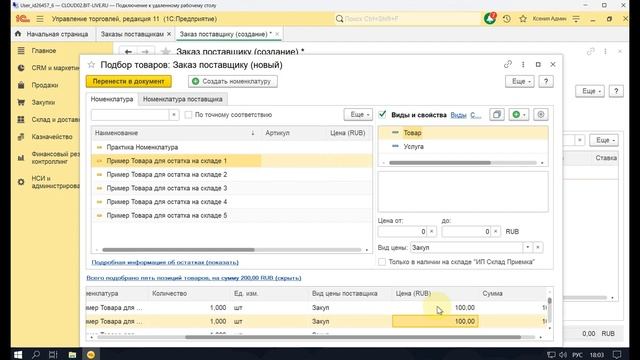The width and height of the screenshot is (640, 360).
Task: Switch to Номенклатура поставщика tab
Action: (x=182, y=99)
